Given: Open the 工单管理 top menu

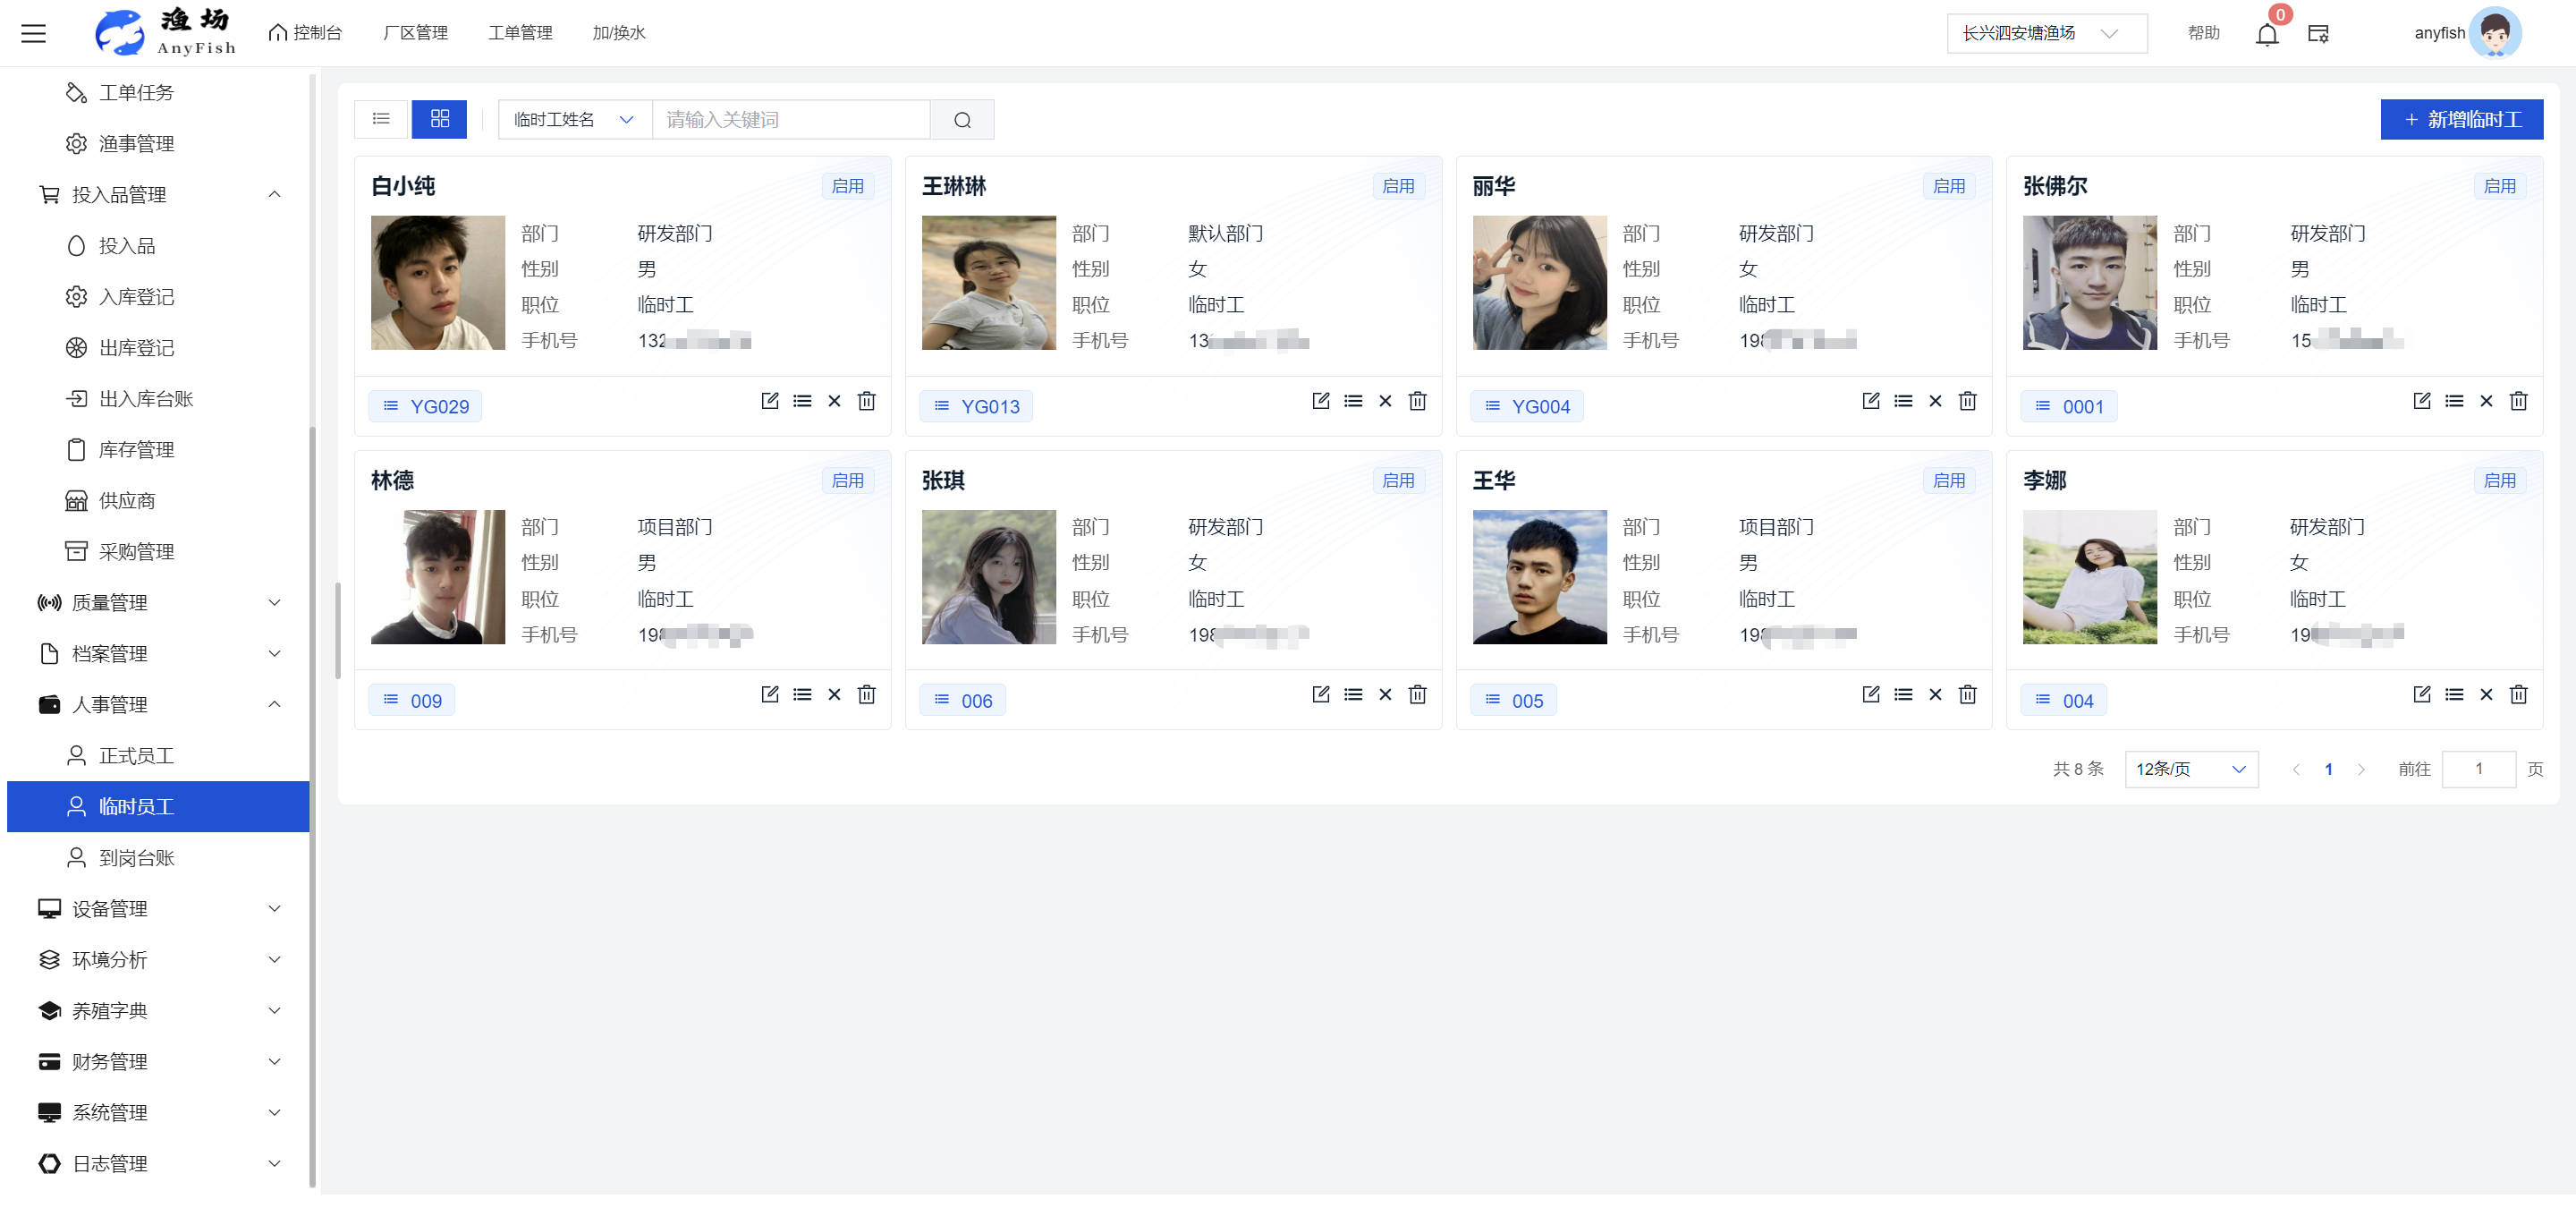Looking at the screenshot, I should tap(520, 33).
